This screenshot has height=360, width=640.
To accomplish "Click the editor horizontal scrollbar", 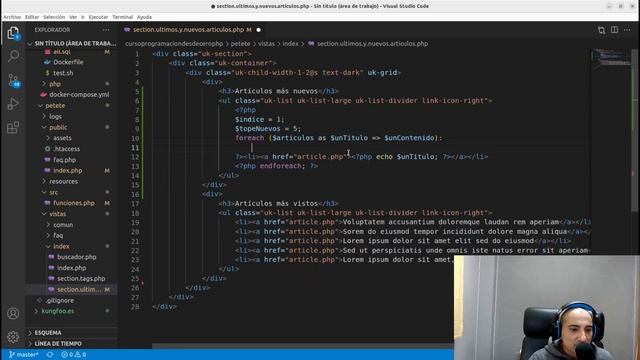I will (302, 346).
